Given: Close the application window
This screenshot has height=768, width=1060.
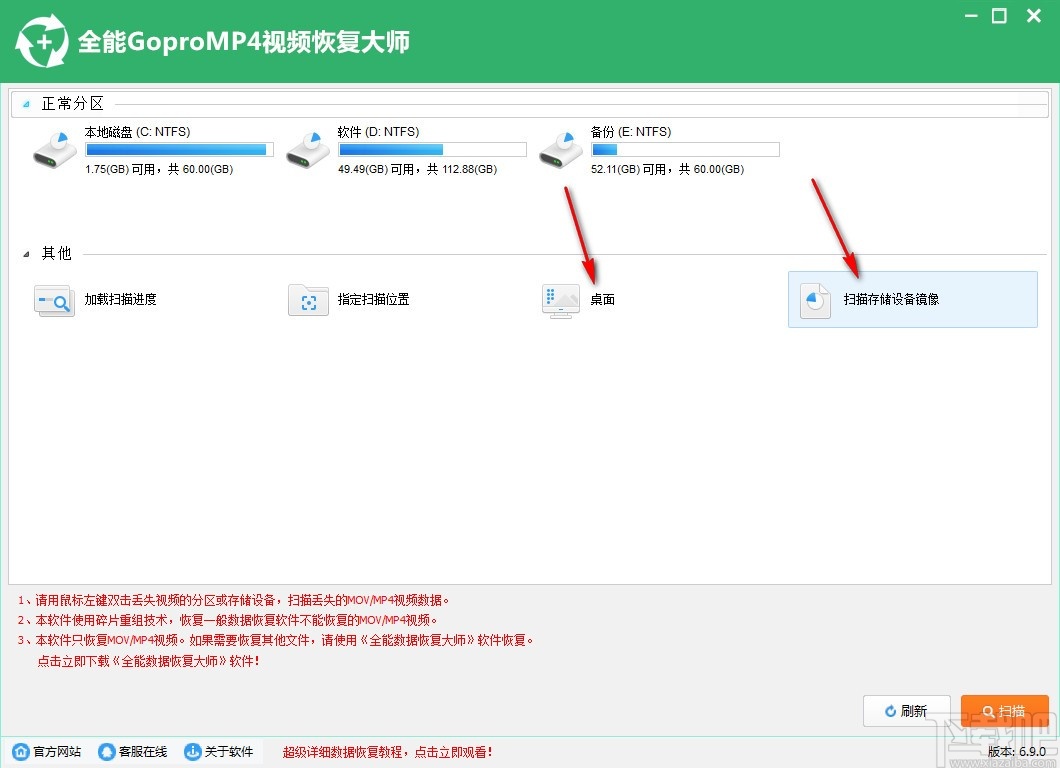Looking at the screenshot, I should pyautogui.click(x=1034, y=16).
